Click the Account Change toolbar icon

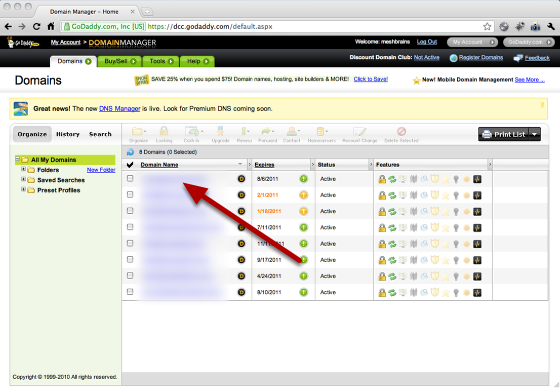click(x=360, y=135)
